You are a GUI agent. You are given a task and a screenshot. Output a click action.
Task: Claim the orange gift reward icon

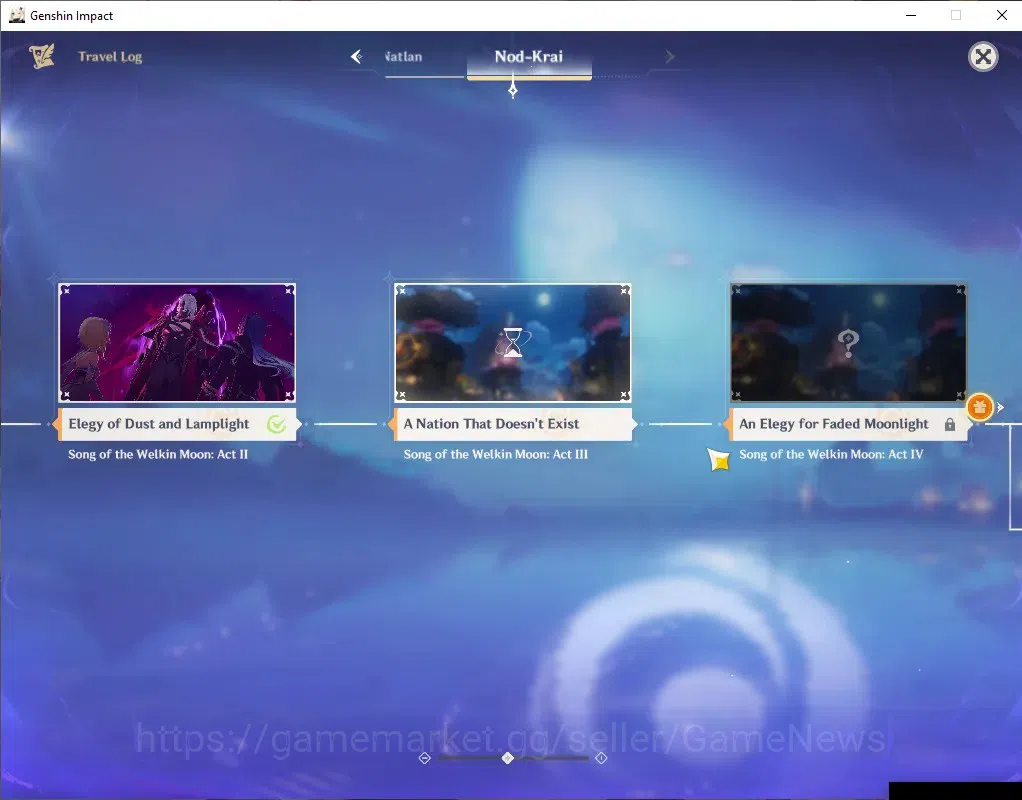point(980,407)
